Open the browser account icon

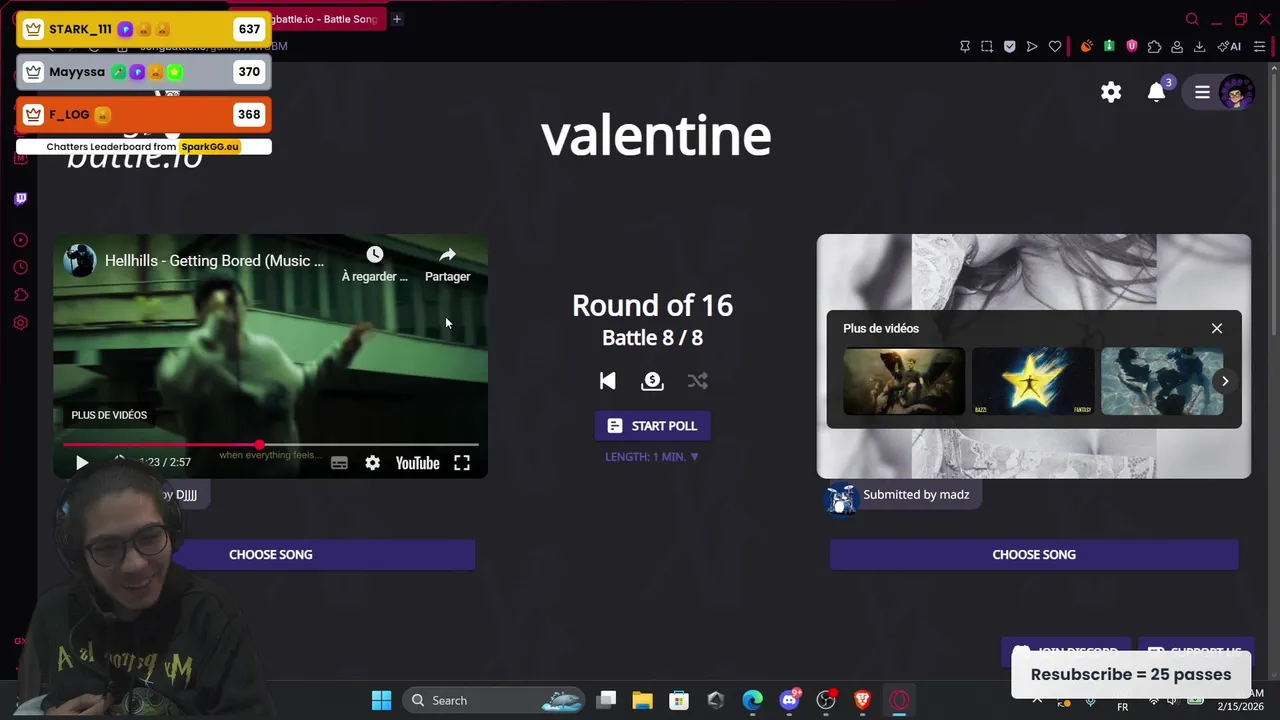(1177, 46)
